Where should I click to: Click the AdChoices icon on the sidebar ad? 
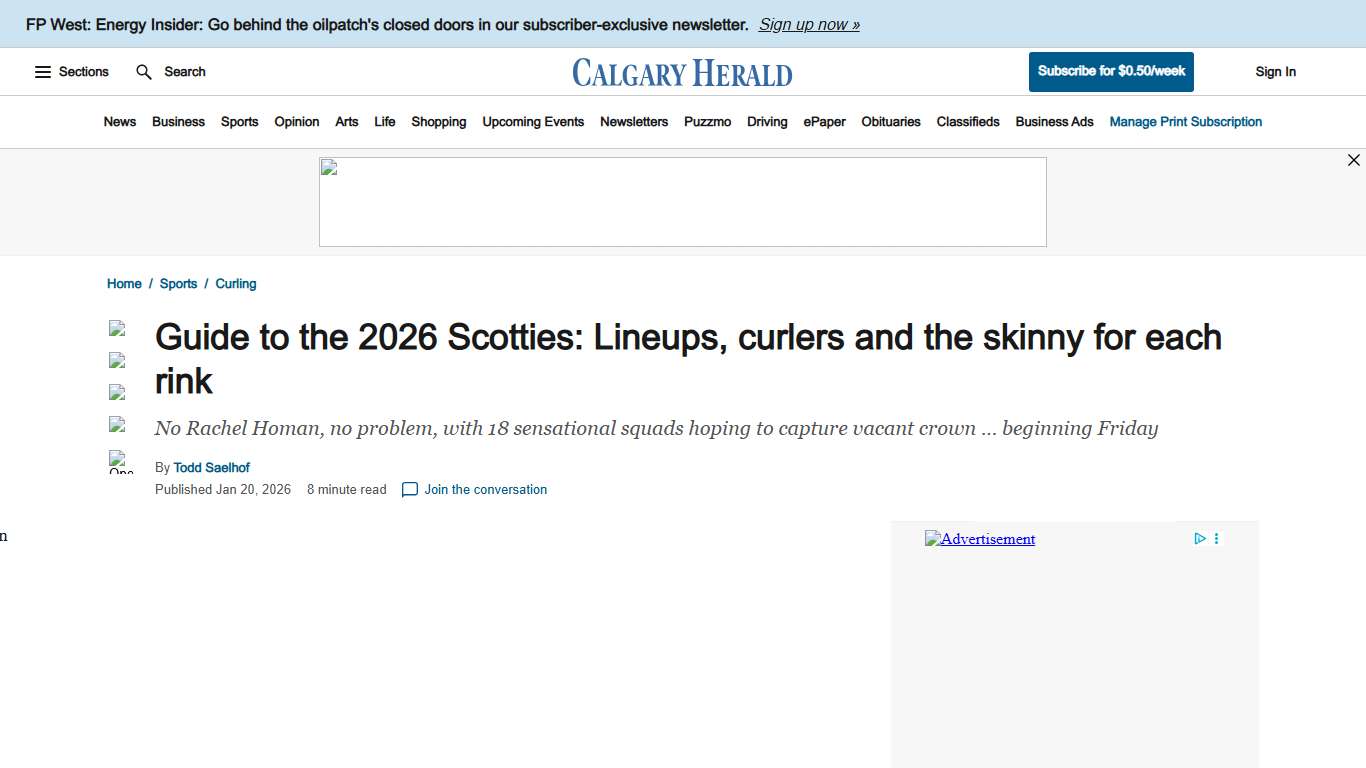[1199, 538]
